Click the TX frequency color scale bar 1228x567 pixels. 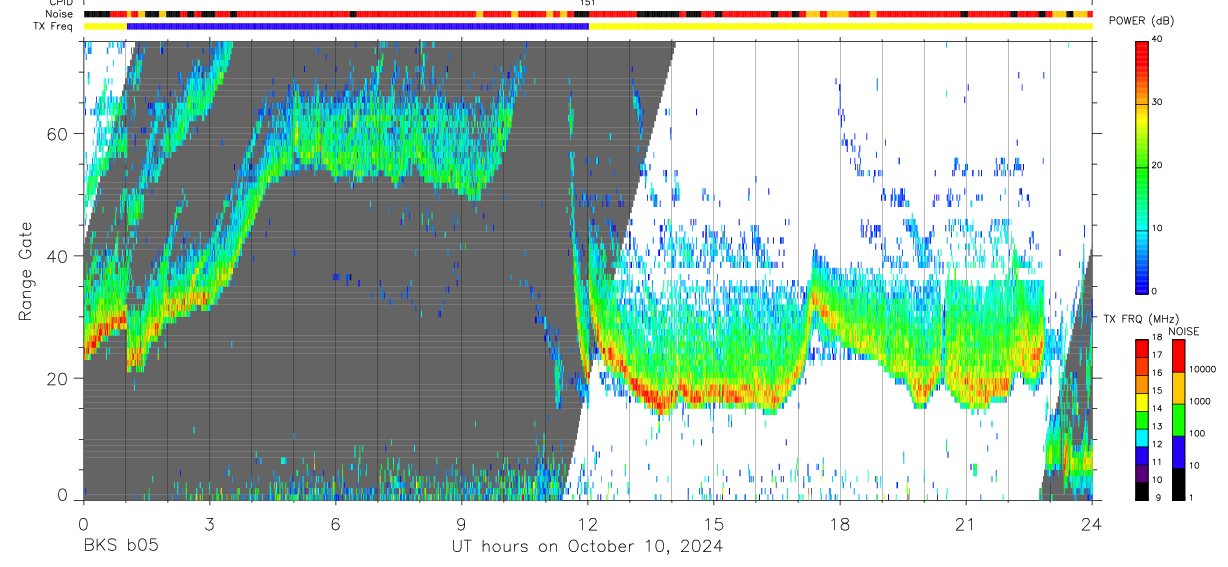point(1142,420)
